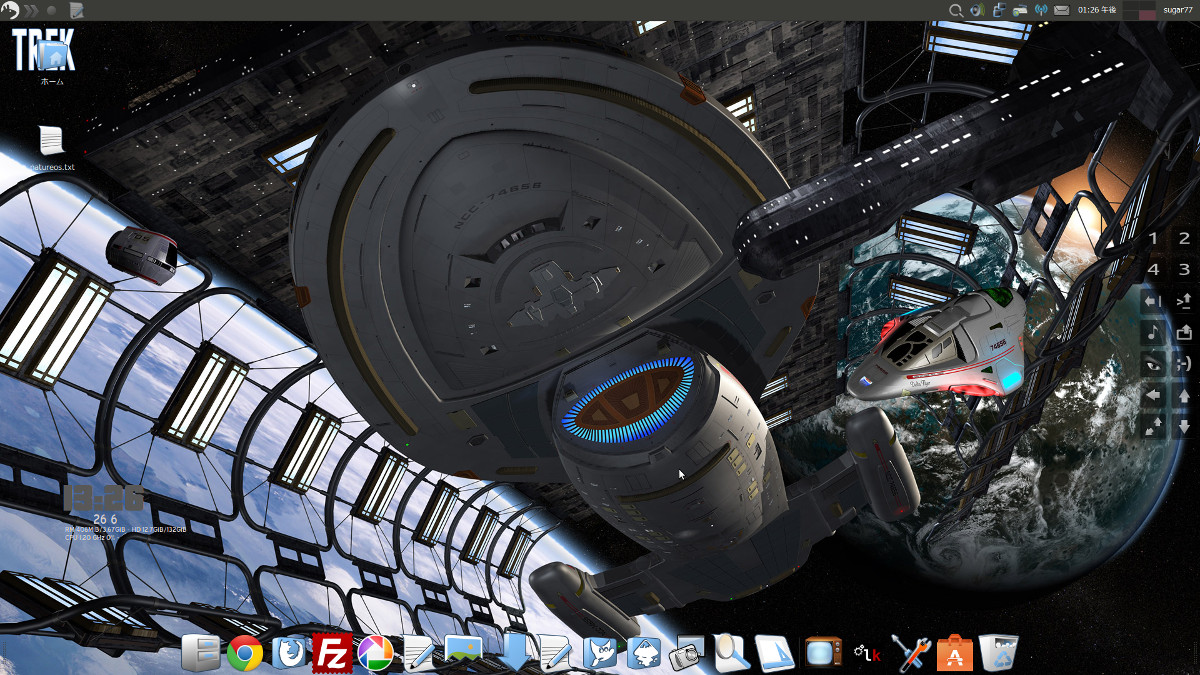Open the landscape picture viewer icon in dock

click(x=464, y=652)
